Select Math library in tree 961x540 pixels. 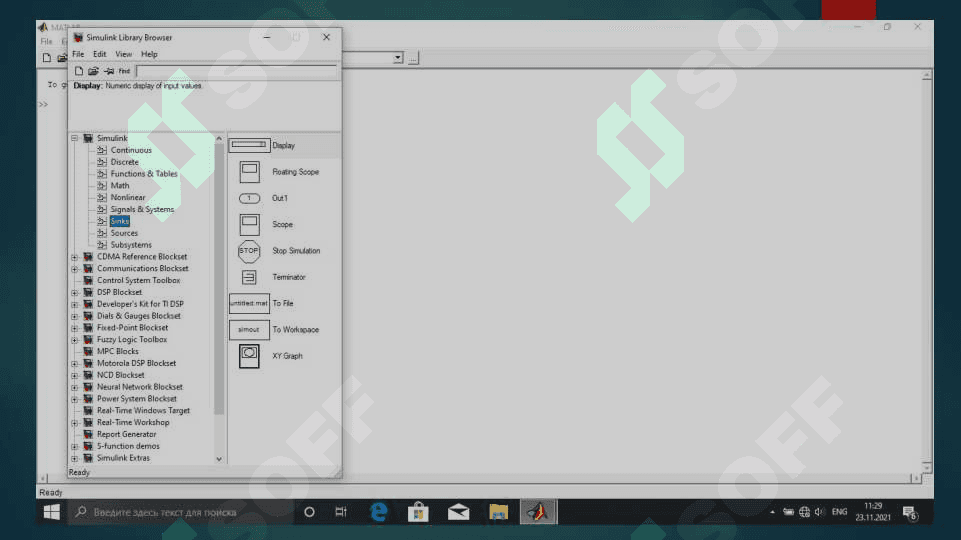[120, 185]
